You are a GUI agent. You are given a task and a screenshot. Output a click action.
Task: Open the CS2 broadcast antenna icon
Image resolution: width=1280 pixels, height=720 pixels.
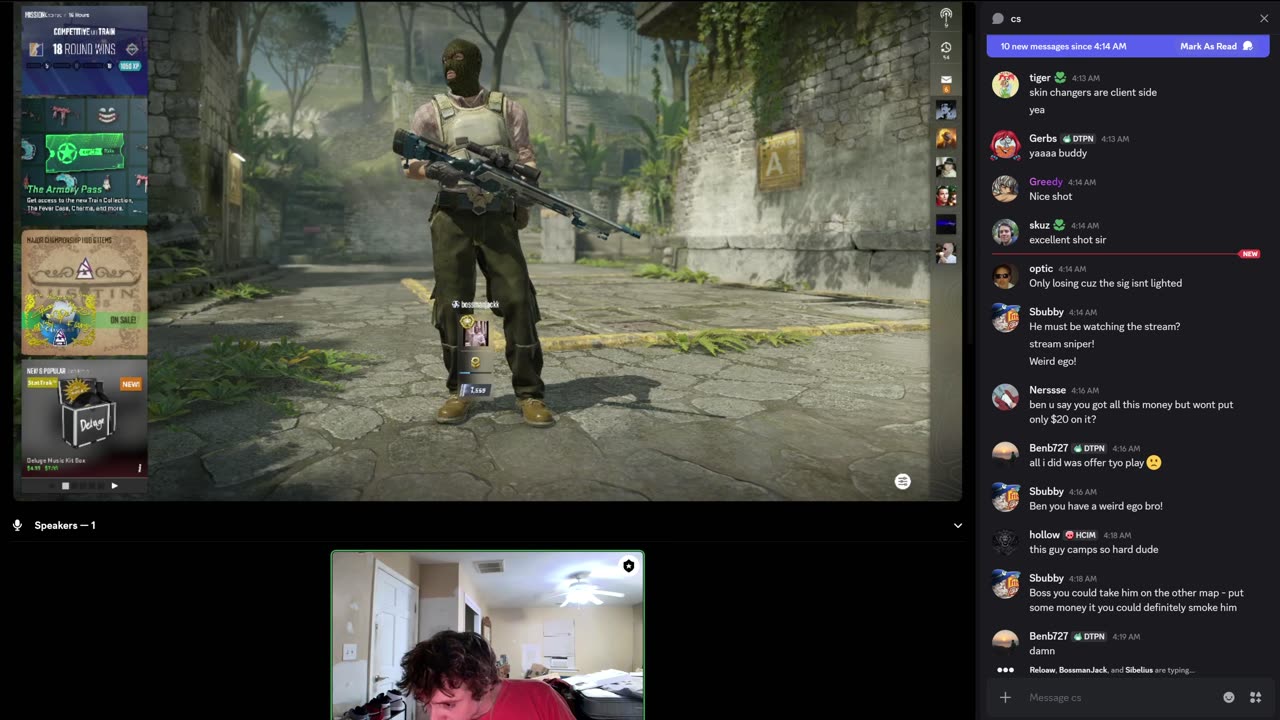(945, 17)
